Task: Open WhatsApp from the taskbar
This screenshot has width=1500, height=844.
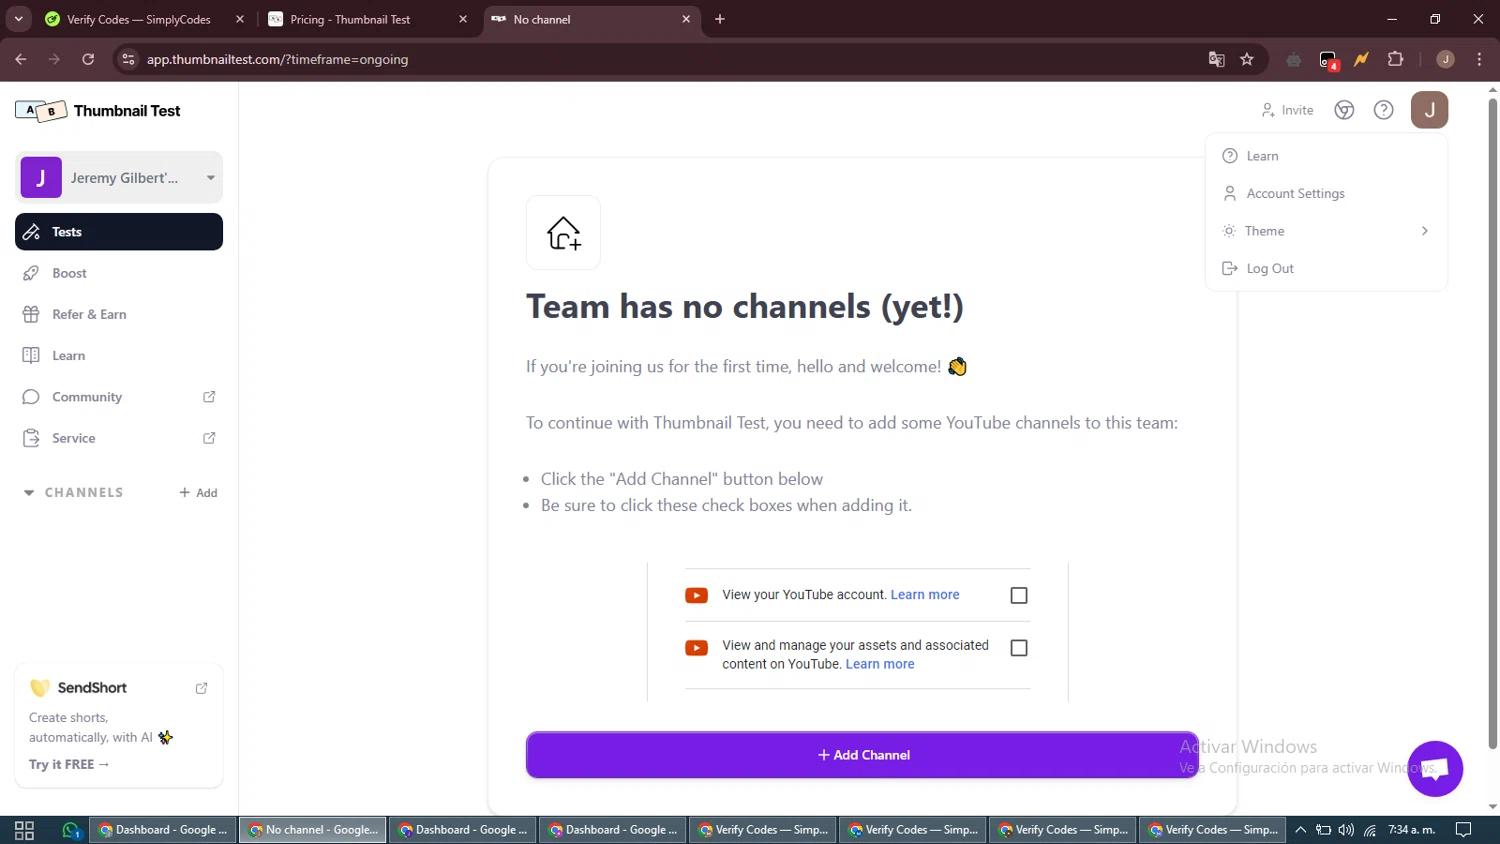Action: 70,830
